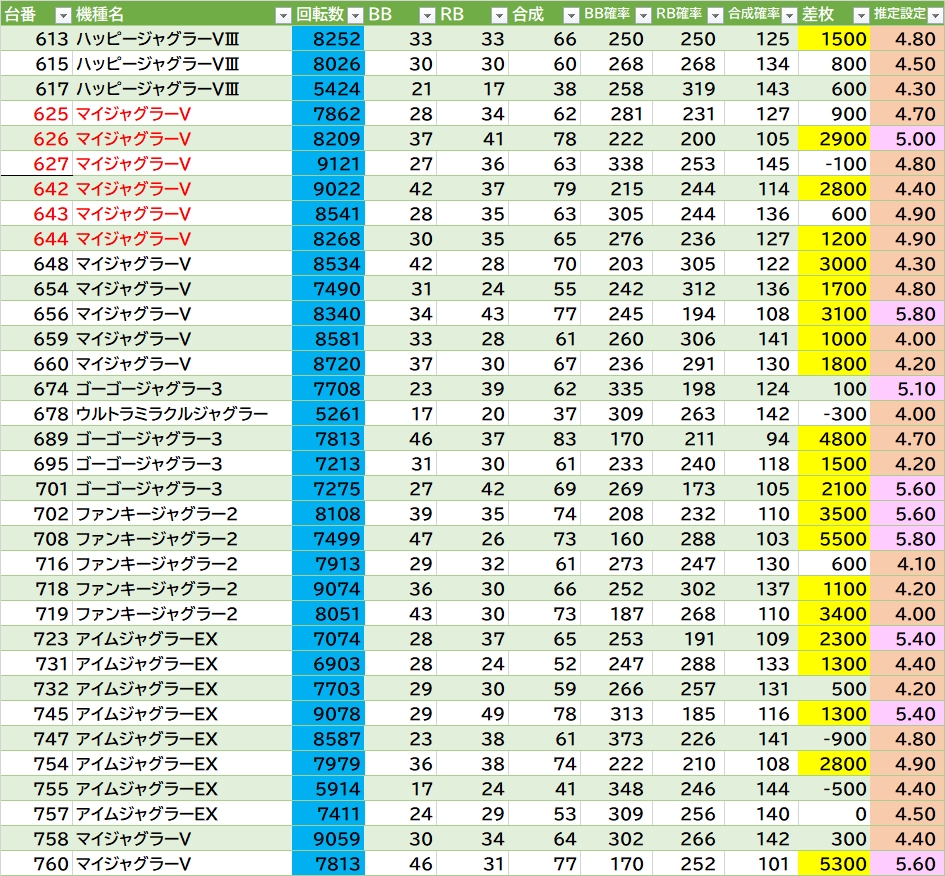Select red machine number cell 625
Screen dimensions: 945x876
(37, 114)
